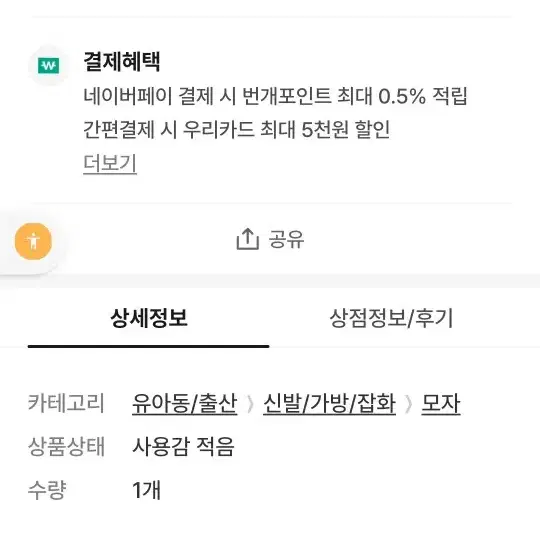
Task: Select the 상품상태 row label
Action: [x=66, y=446]
